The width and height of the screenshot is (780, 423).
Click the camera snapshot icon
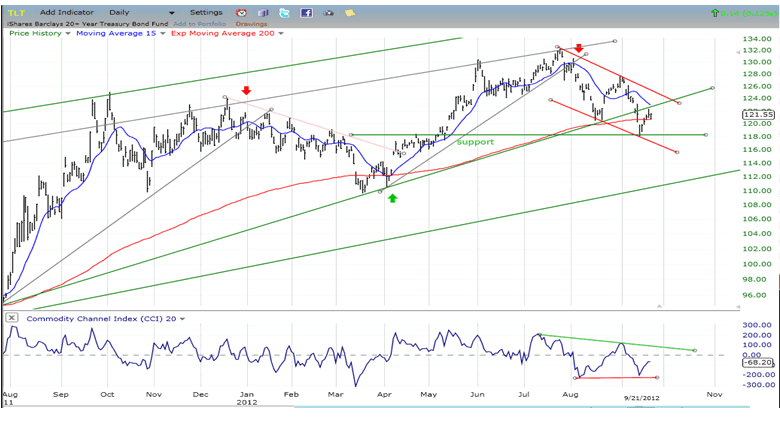point(327,13)
